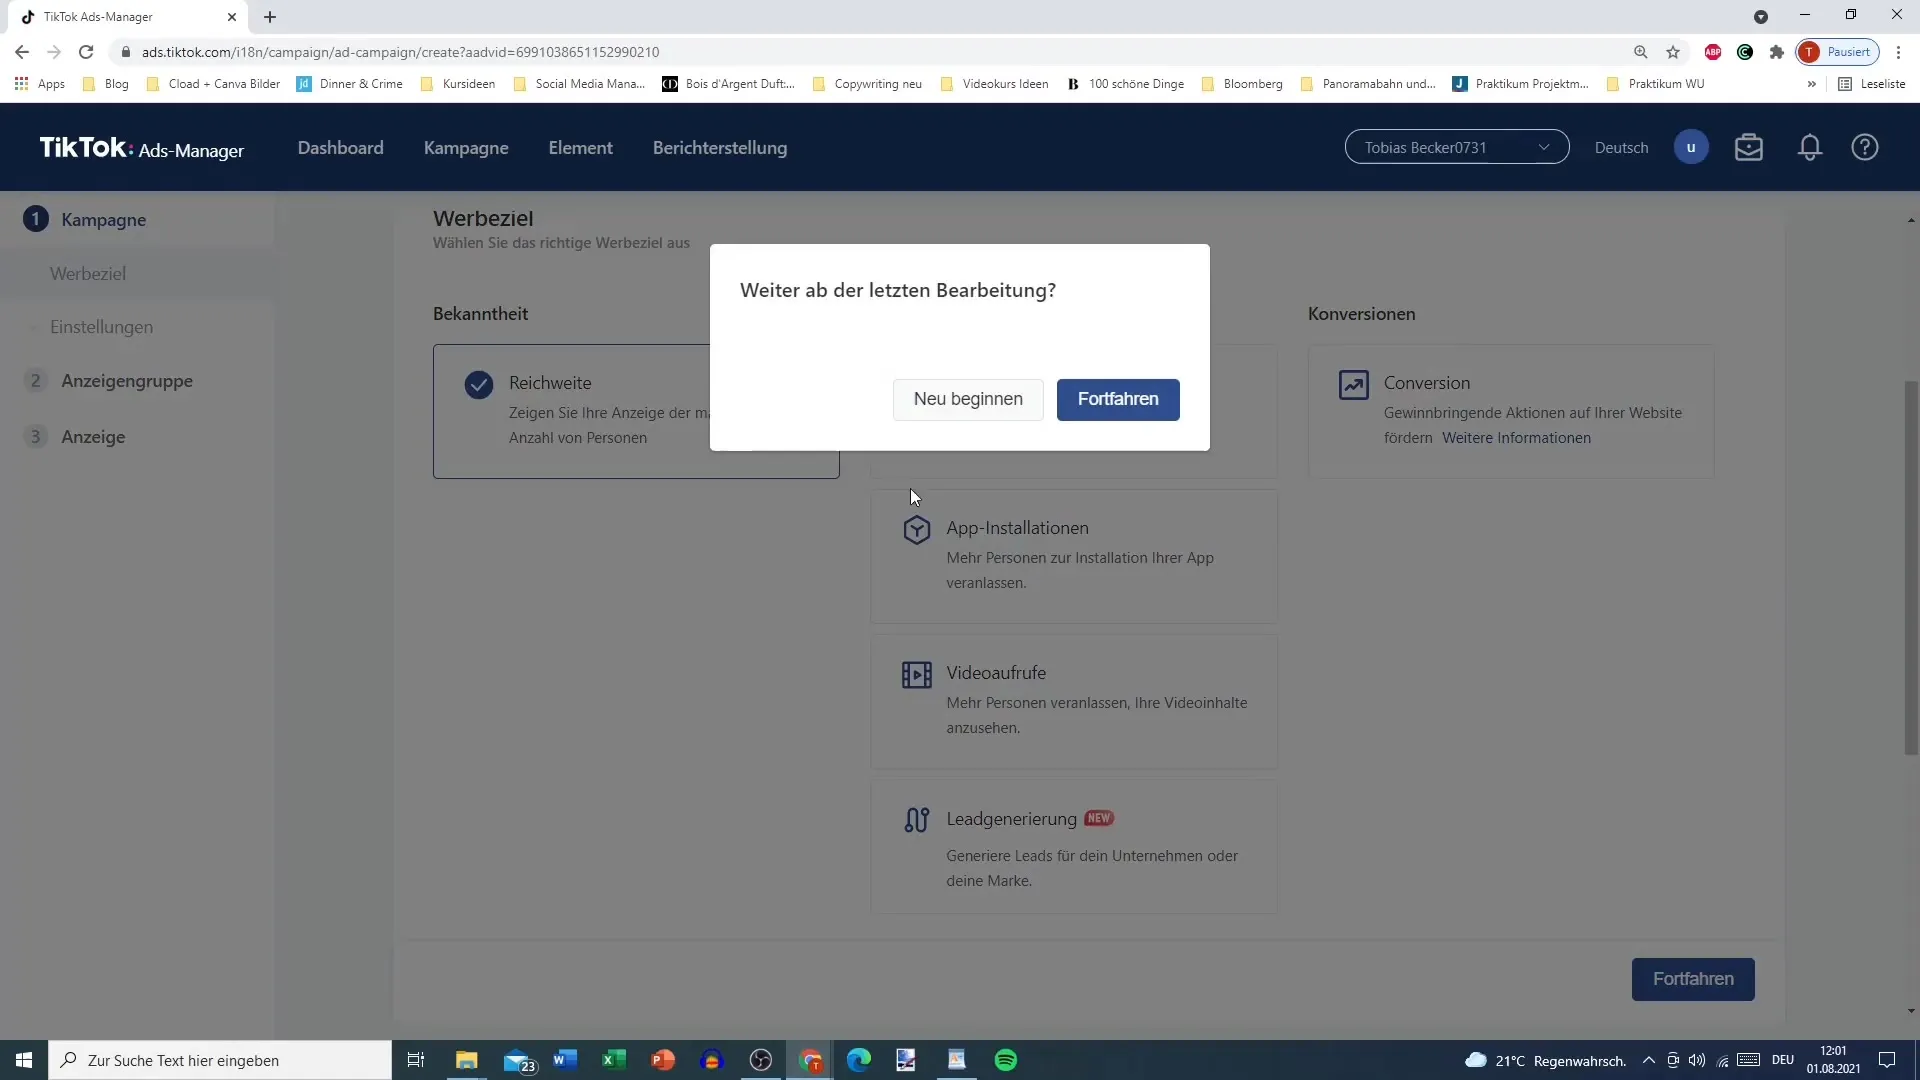Change the Deutsch language setting
1920x1080 pixels.
1621,148
